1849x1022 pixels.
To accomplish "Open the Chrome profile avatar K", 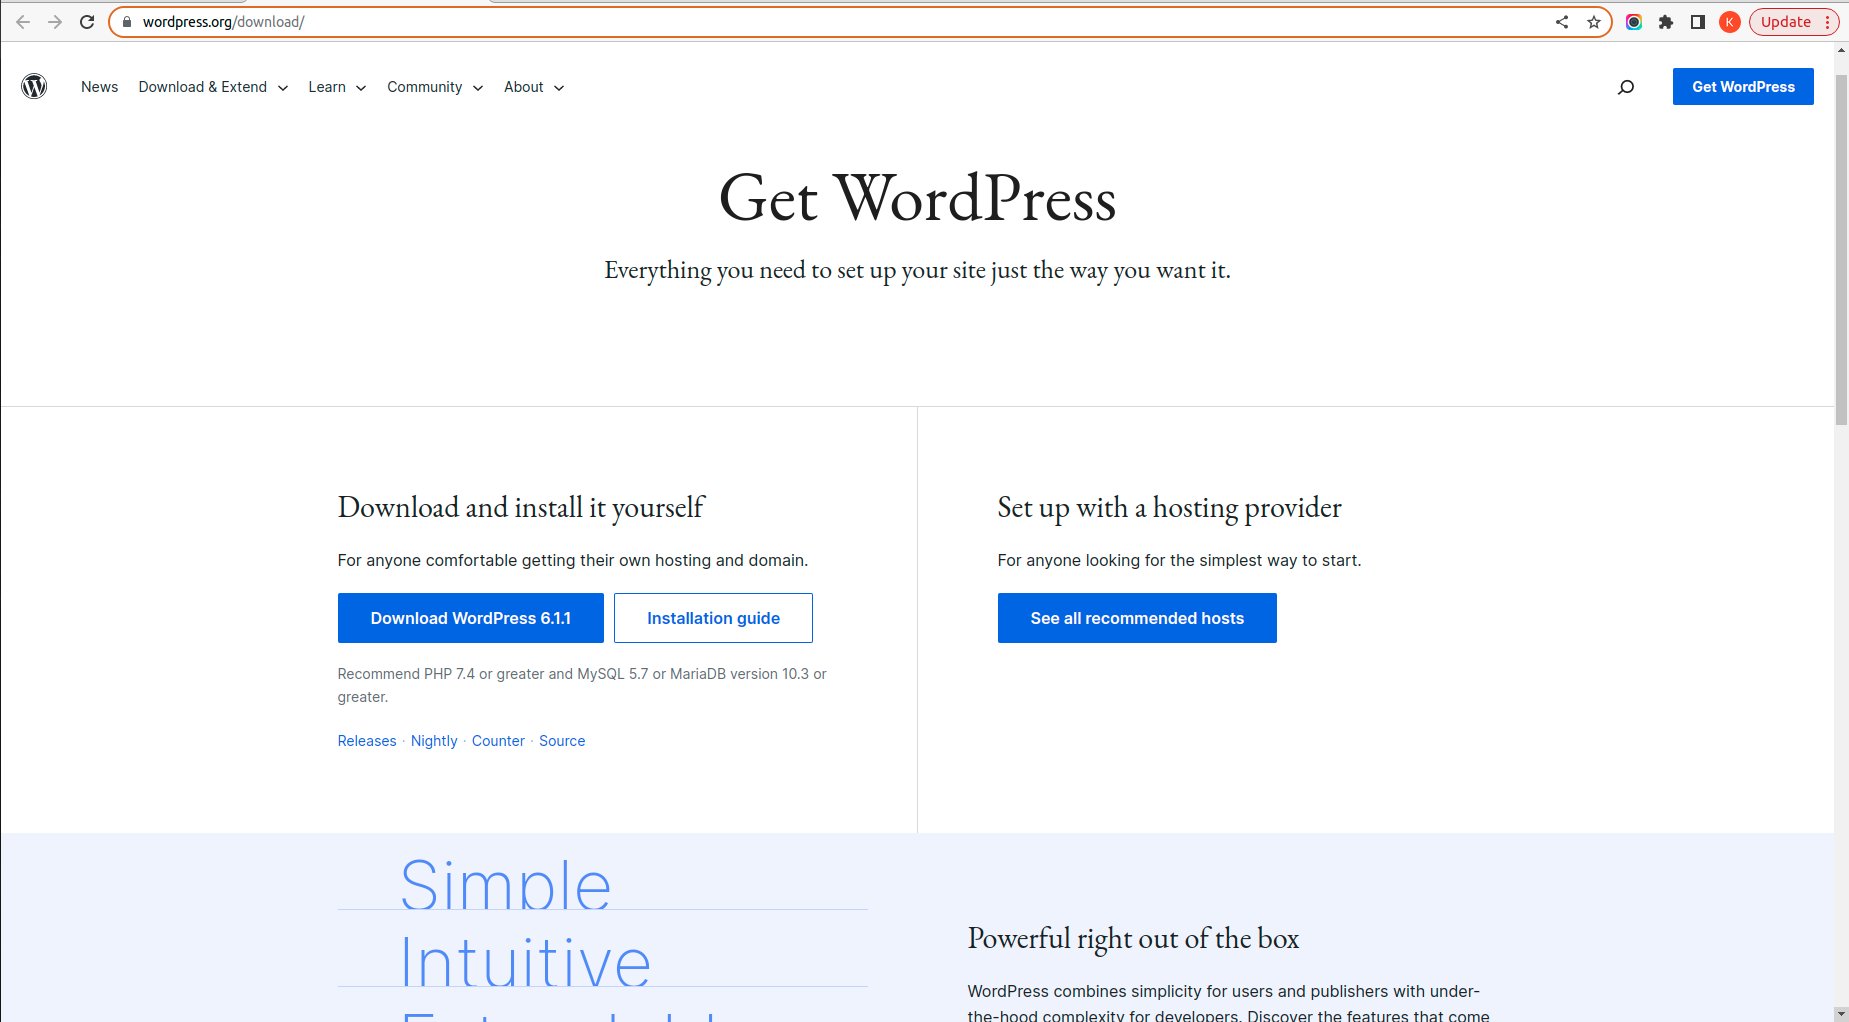I will (1730, 22).
